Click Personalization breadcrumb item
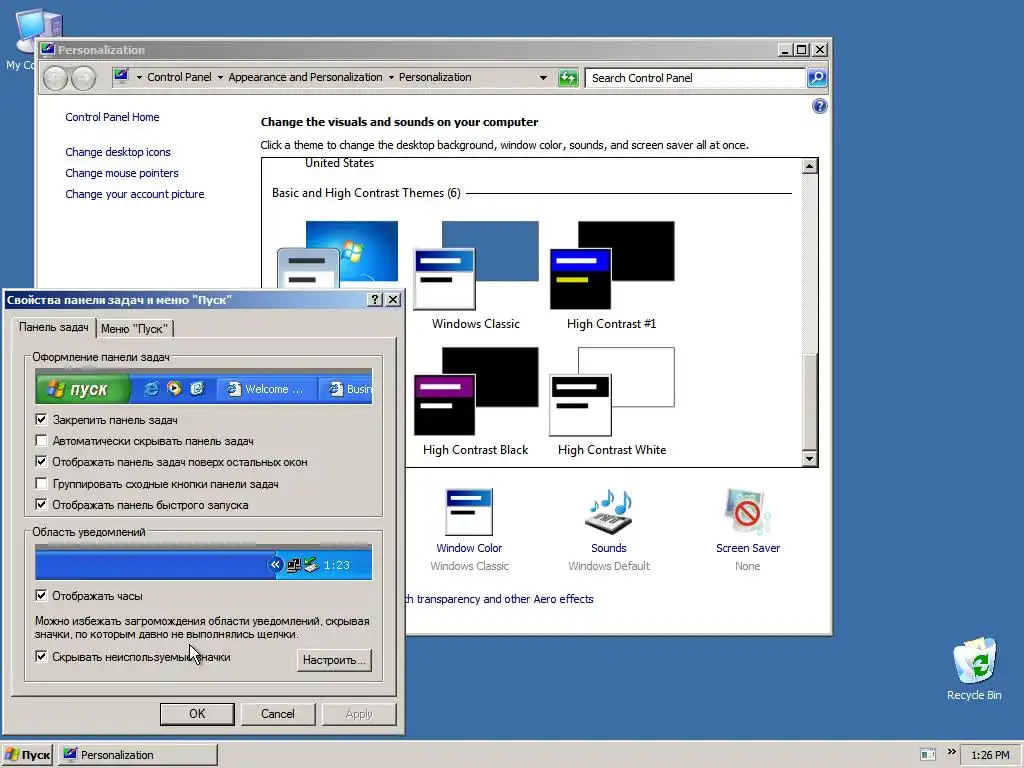The width and height of the screenshot is (1024, 768). 435,77
